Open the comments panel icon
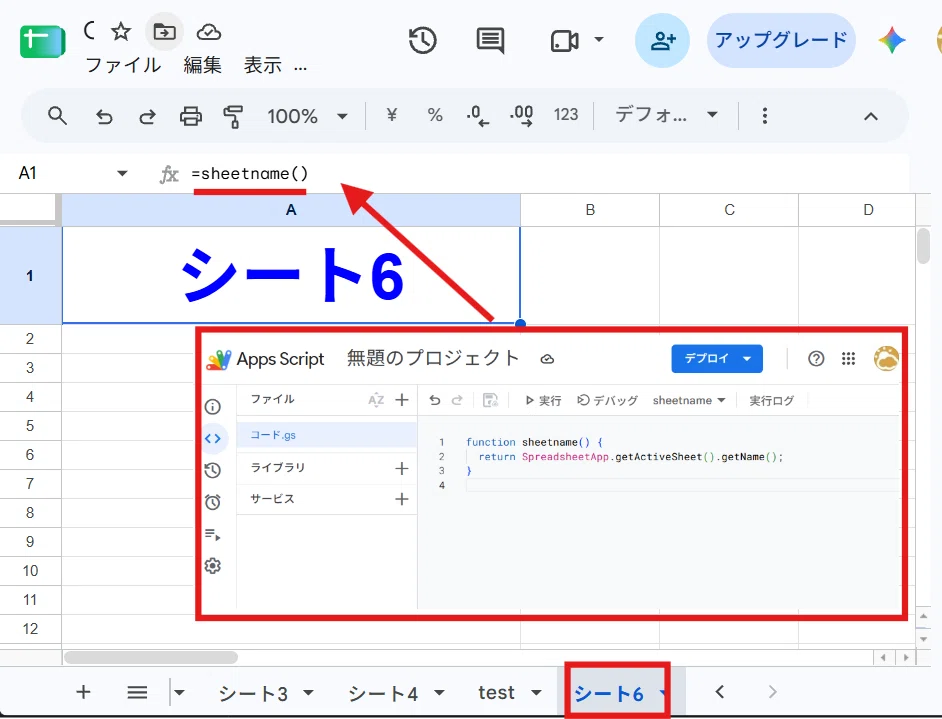This screenshot has width=942, height=719. pos(490,41)
